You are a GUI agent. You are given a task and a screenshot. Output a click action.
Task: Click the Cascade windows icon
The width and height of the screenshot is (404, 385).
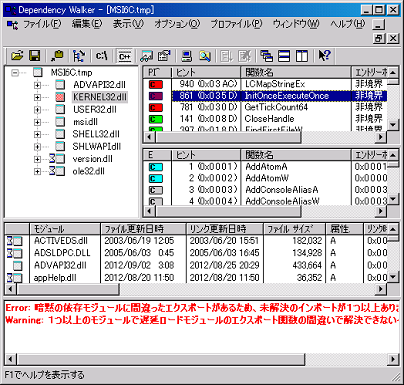click(266, 56)
